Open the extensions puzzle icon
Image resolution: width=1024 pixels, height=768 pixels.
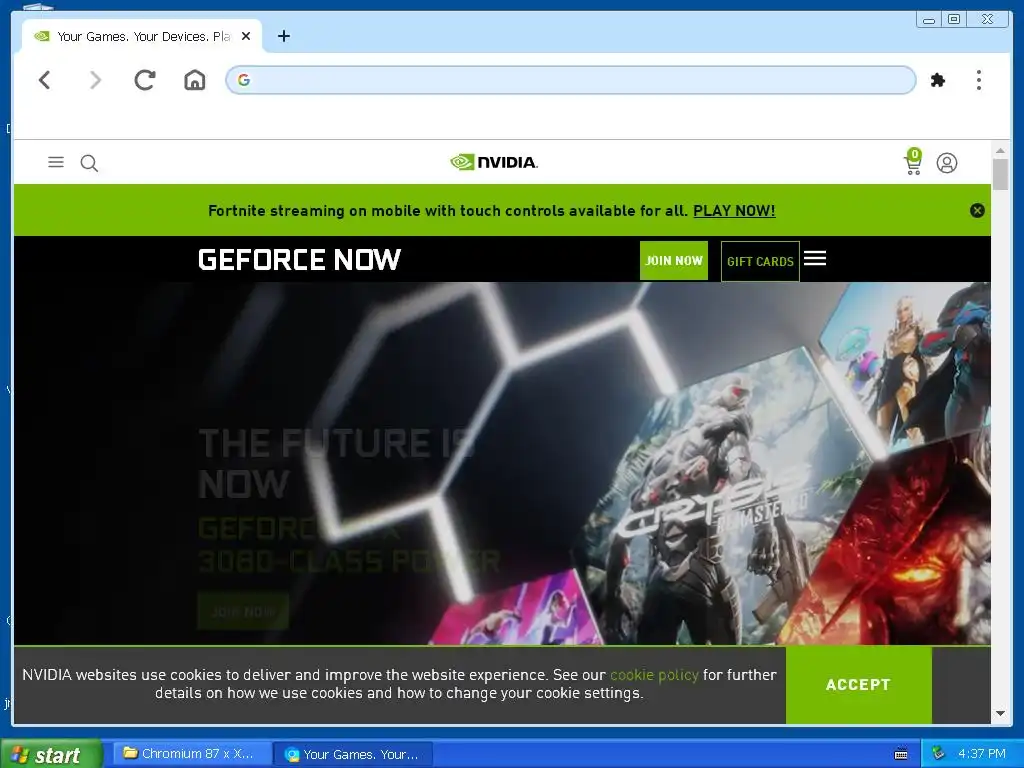[x=938, y=80]
